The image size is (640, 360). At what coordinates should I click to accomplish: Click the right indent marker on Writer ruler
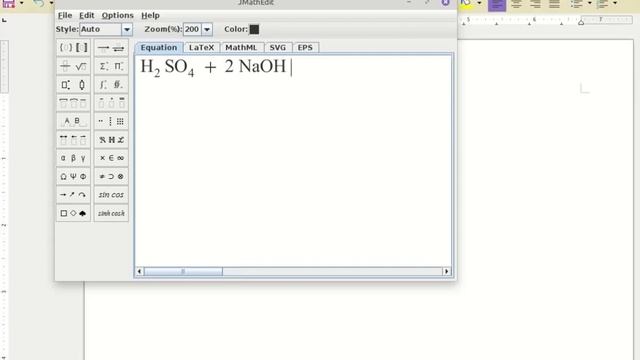click(581, 23)
